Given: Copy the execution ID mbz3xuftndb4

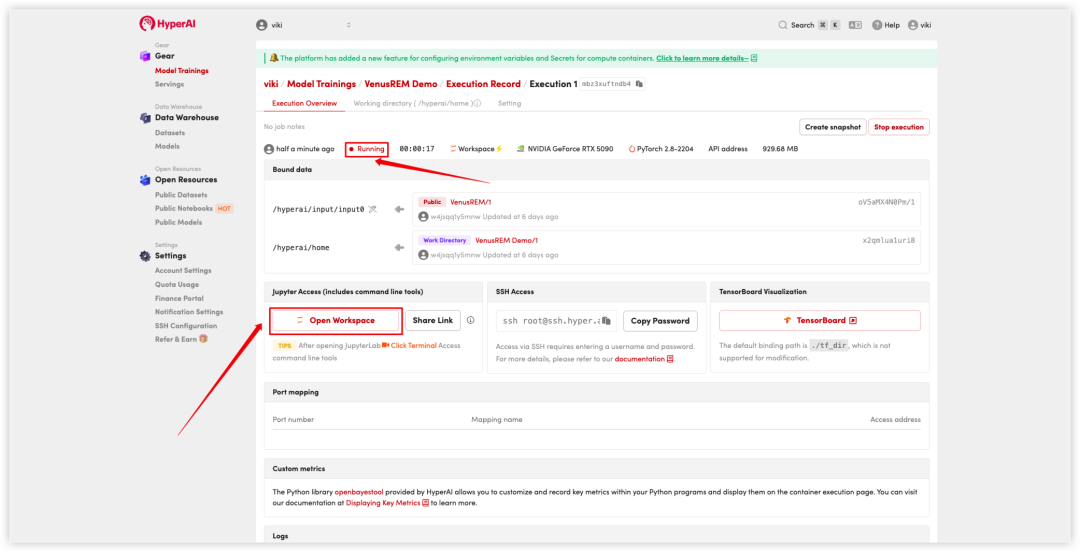Looking at the screenshot, I should (639, 84).
